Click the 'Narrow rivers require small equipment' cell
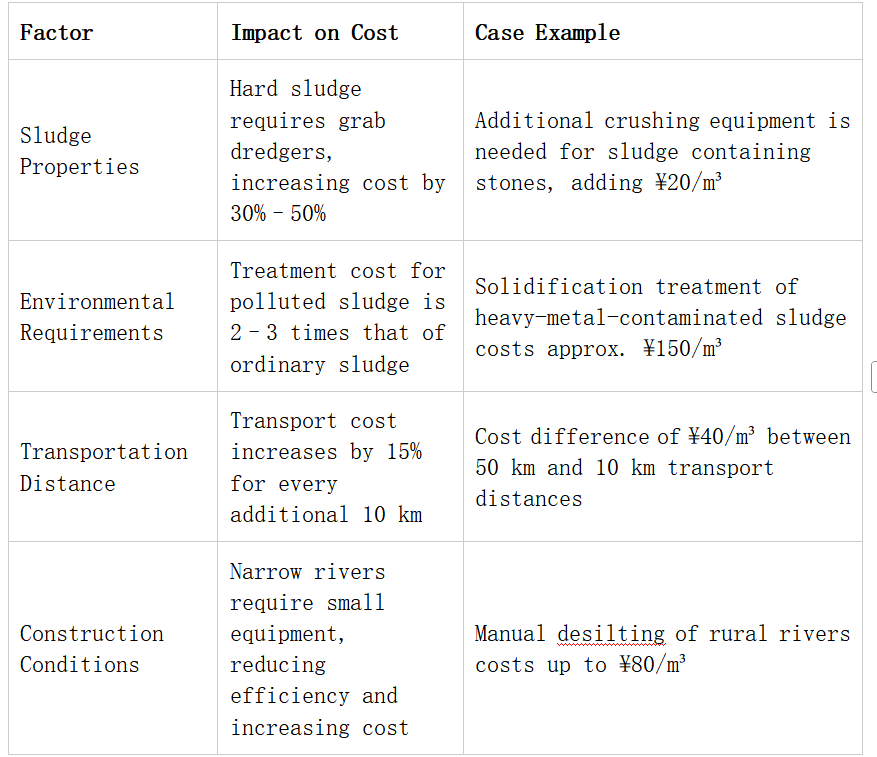The width and height of the screenshot is (877, 757). (x=340, y=648)
